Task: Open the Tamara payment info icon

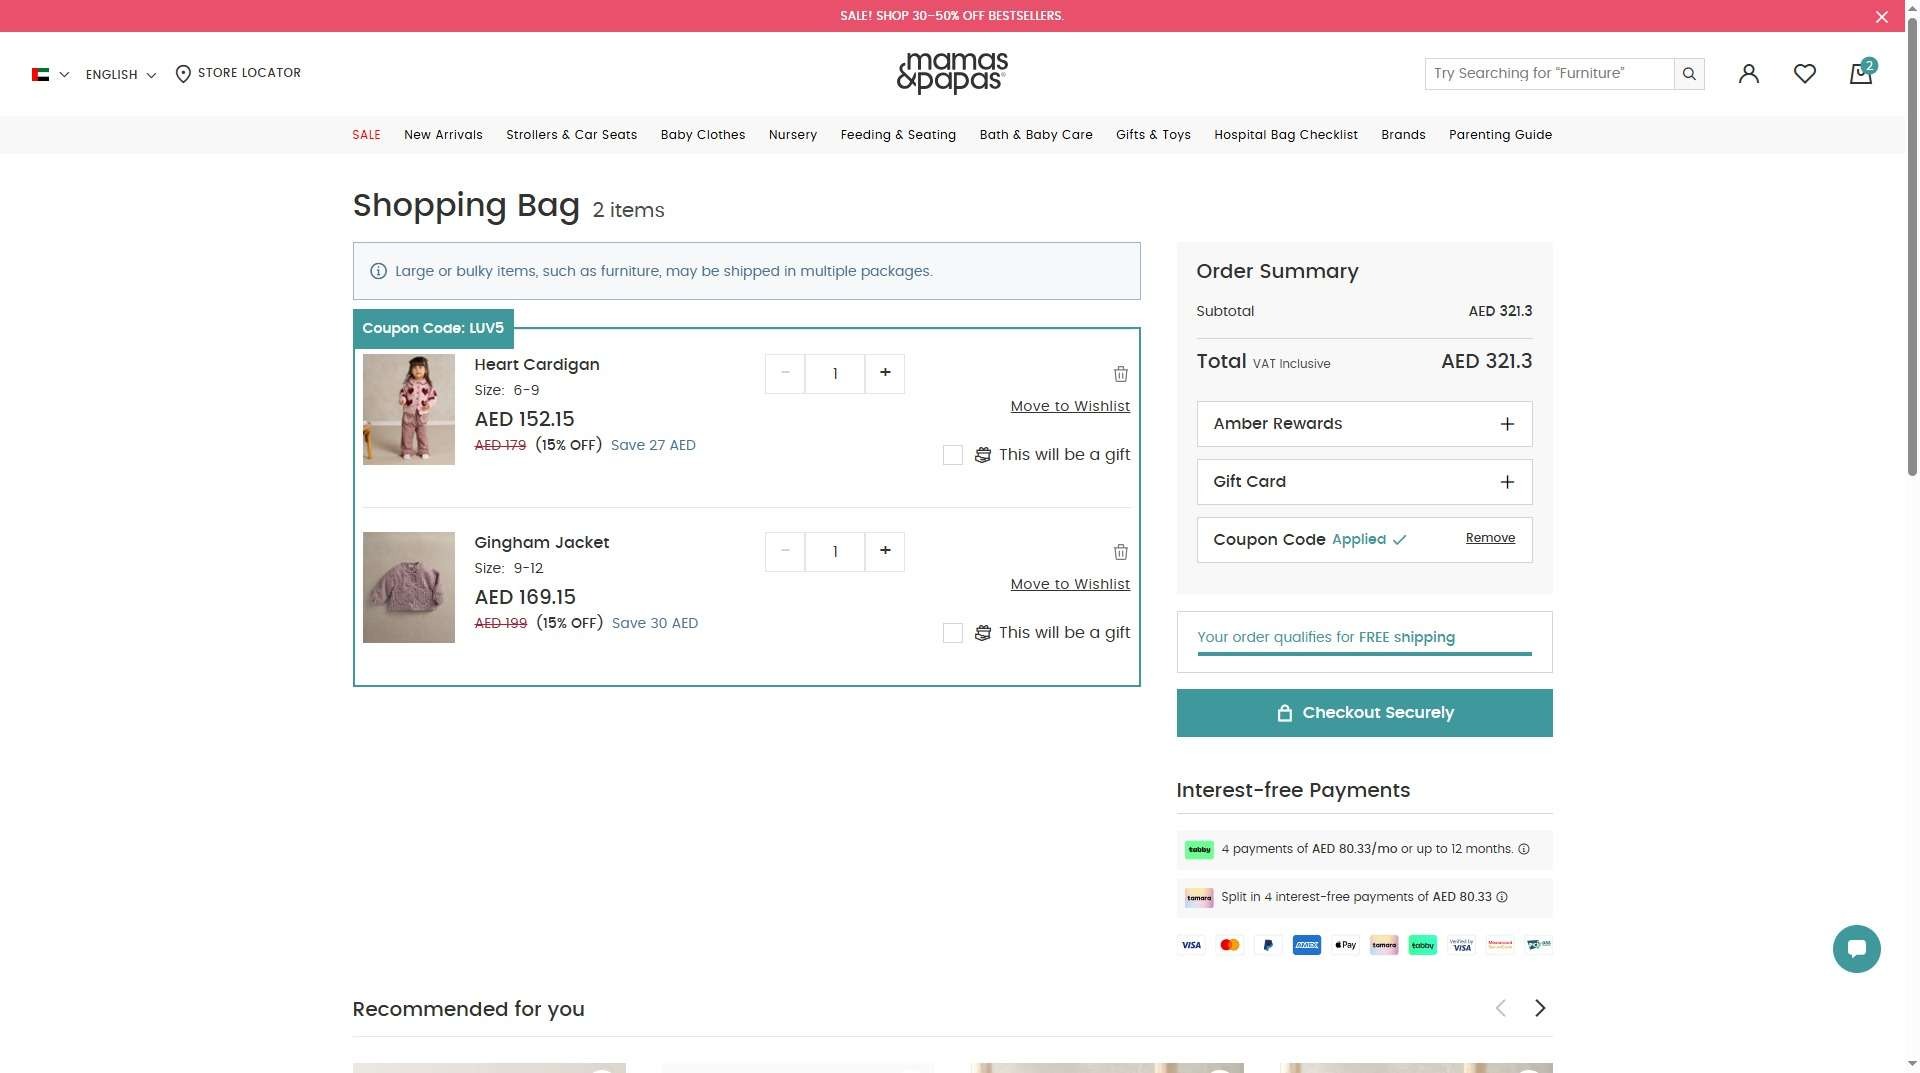Action: pyautogui.click(x=1502, y=897)
